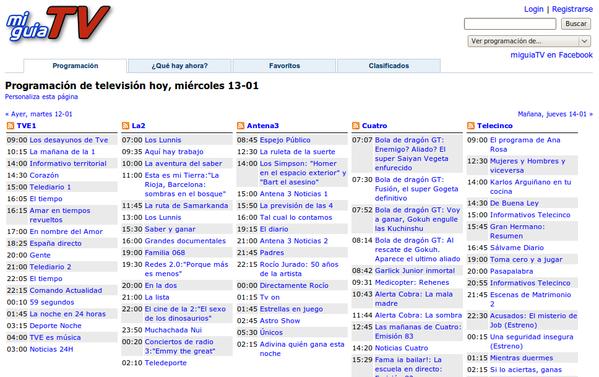
Task: Open Amar en tiempos revueltos
Action: tap(60, 215)
